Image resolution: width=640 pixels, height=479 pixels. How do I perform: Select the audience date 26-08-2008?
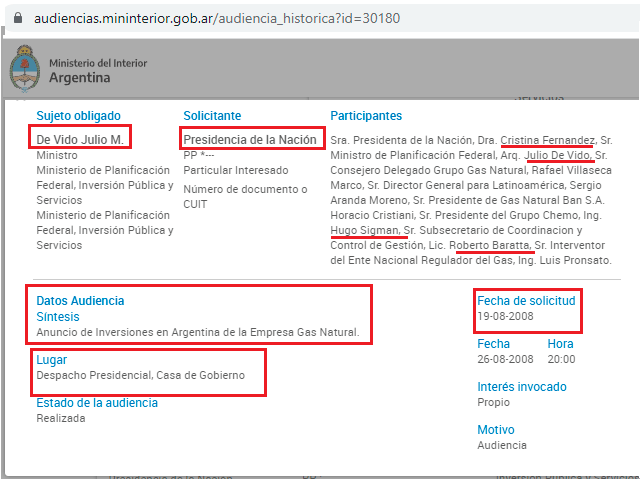pyautogui.click(x=505, y=359)
